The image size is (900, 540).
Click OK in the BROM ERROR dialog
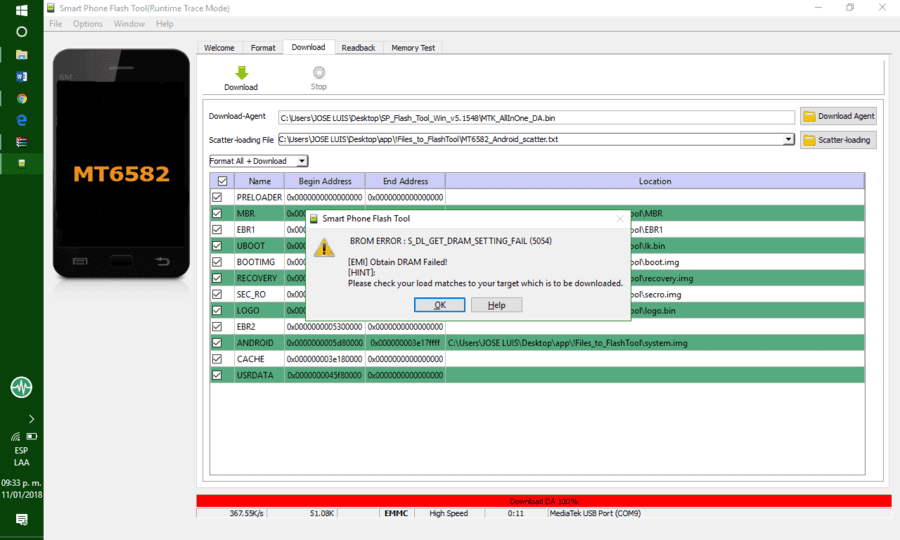coord(440,305)
